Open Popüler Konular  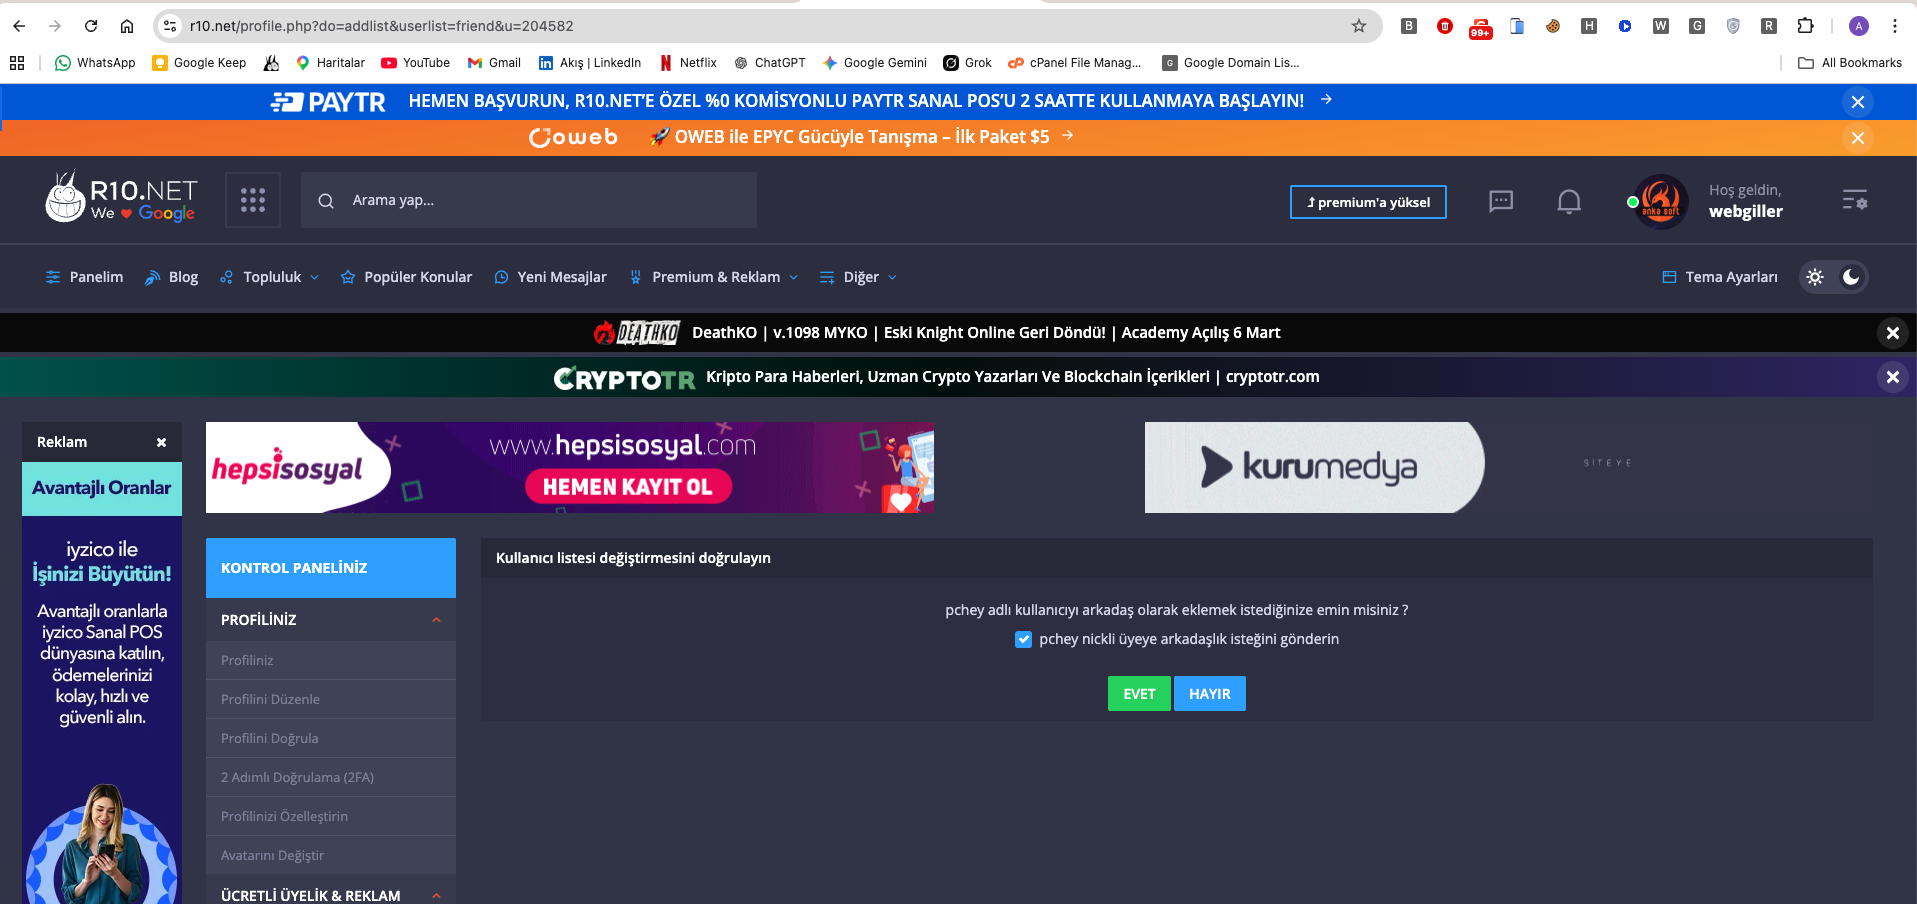[x=406, y=277]
